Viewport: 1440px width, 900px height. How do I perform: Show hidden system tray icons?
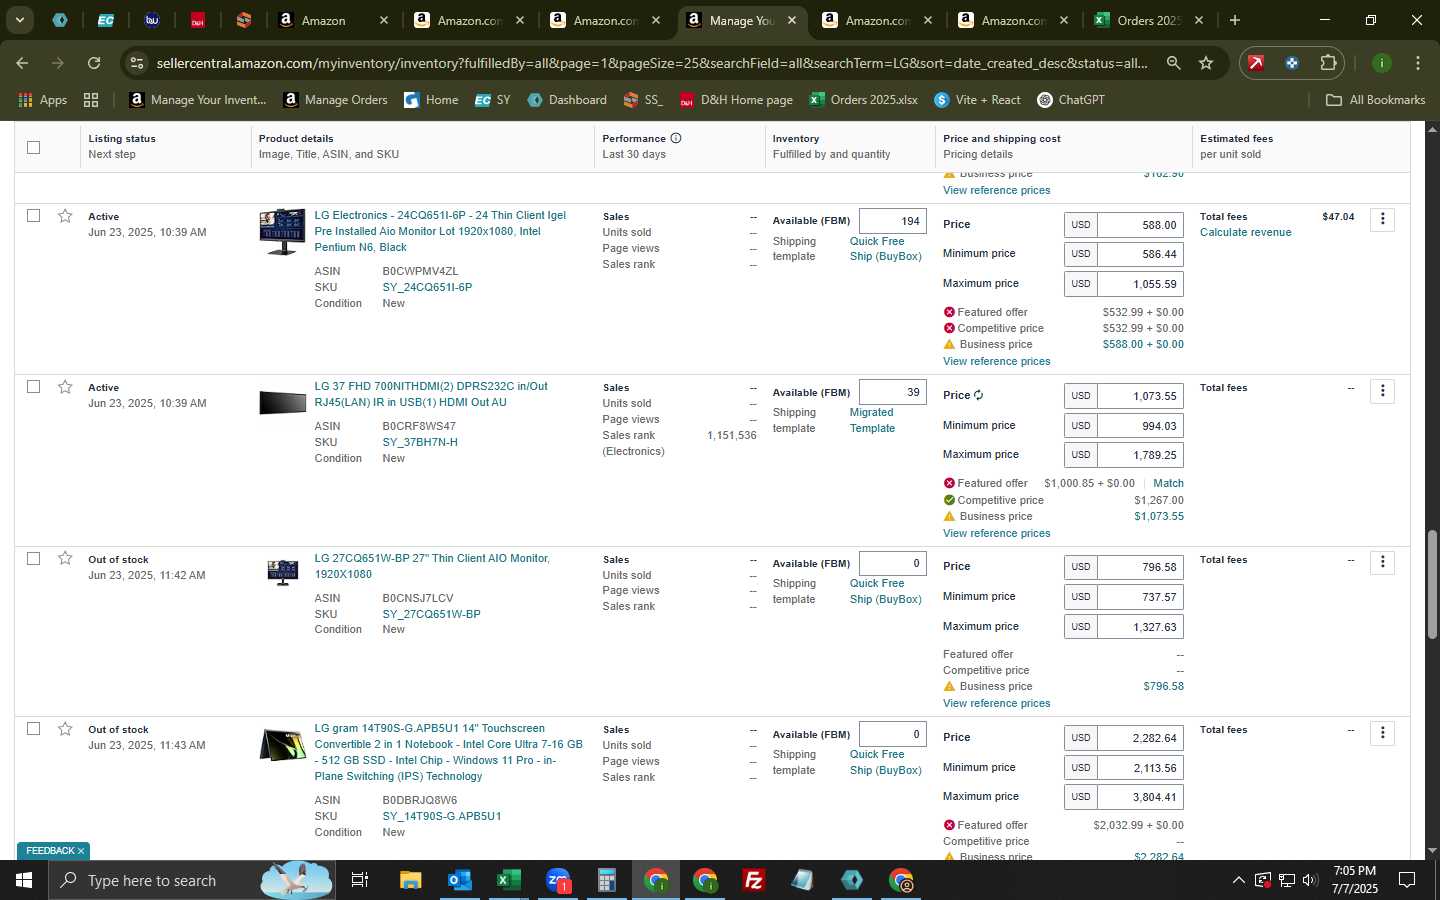pyautogui.click(x=1238, y=880)
